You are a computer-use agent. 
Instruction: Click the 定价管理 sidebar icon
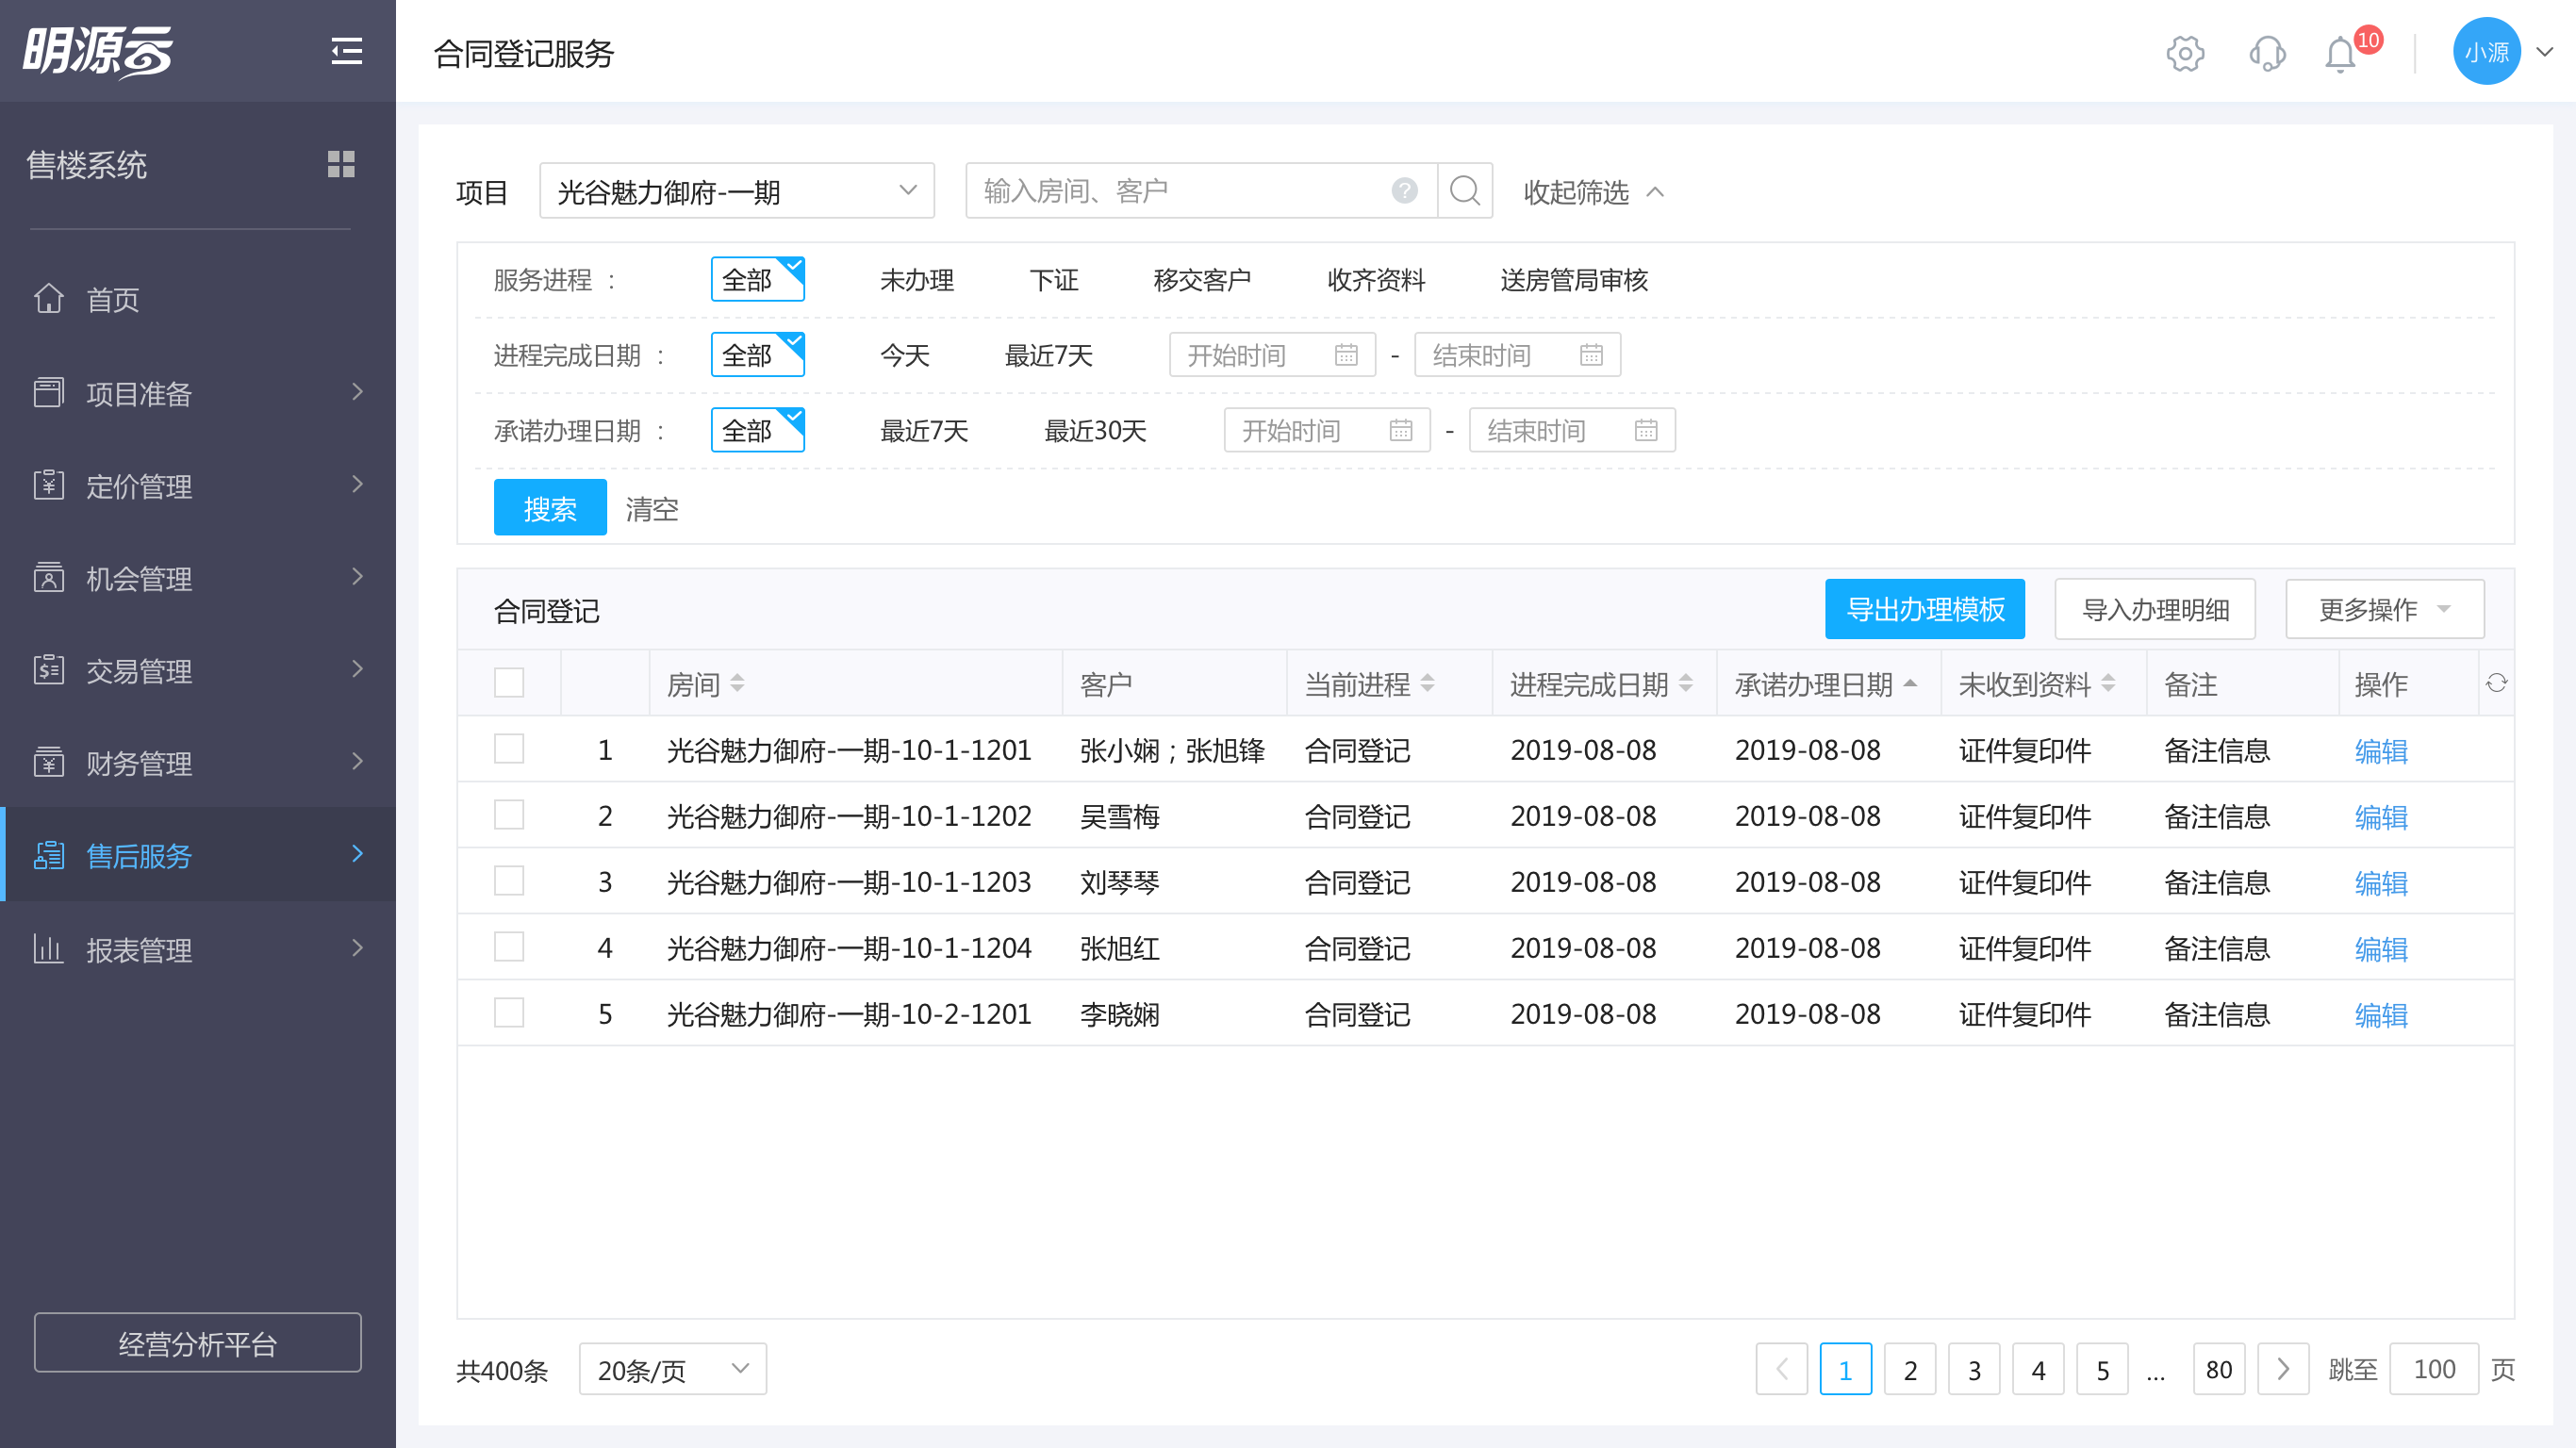[x=48, y=485]
